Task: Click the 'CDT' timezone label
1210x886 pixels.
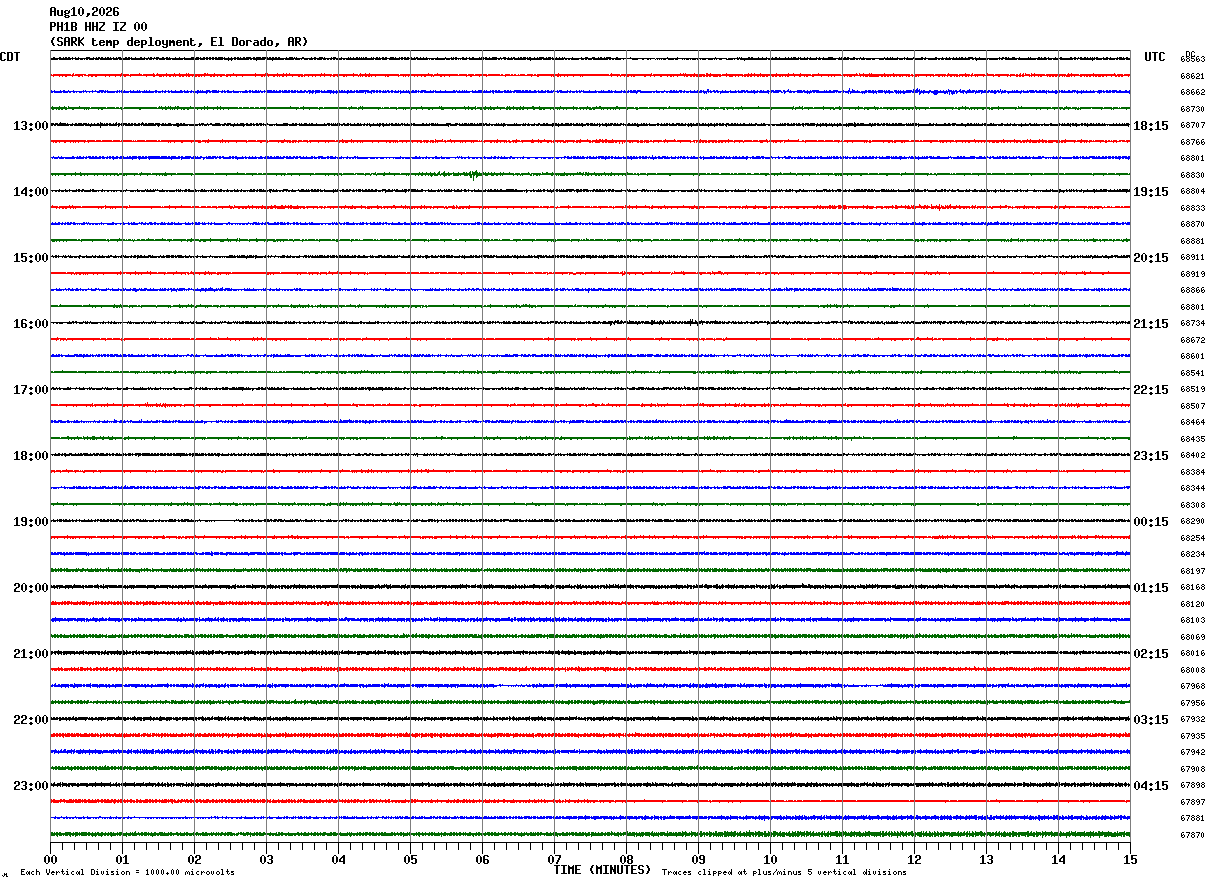Action: pos(10,57)
